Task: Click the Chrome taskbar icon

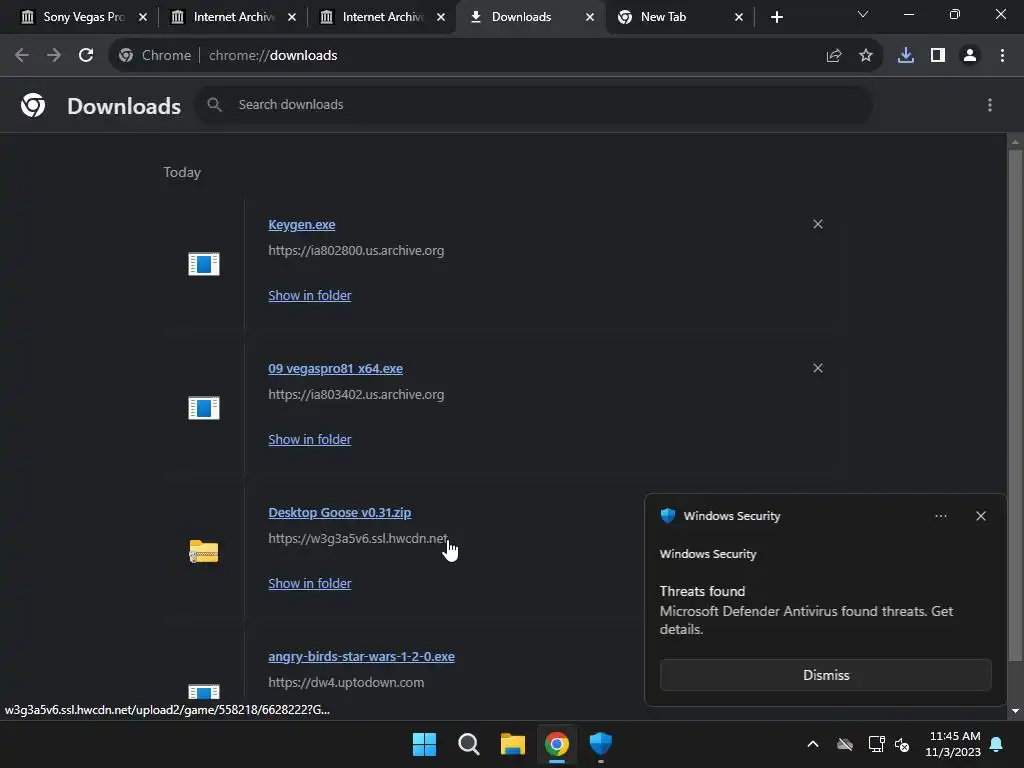Action: [x=556, y=744]
